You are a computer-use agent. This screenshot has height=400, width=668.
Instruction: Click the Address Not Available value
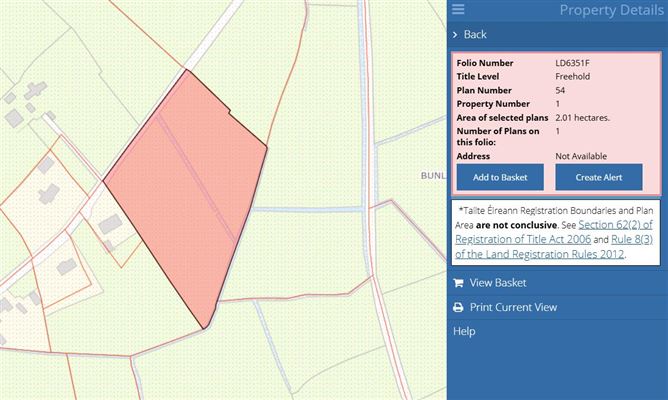581,156
